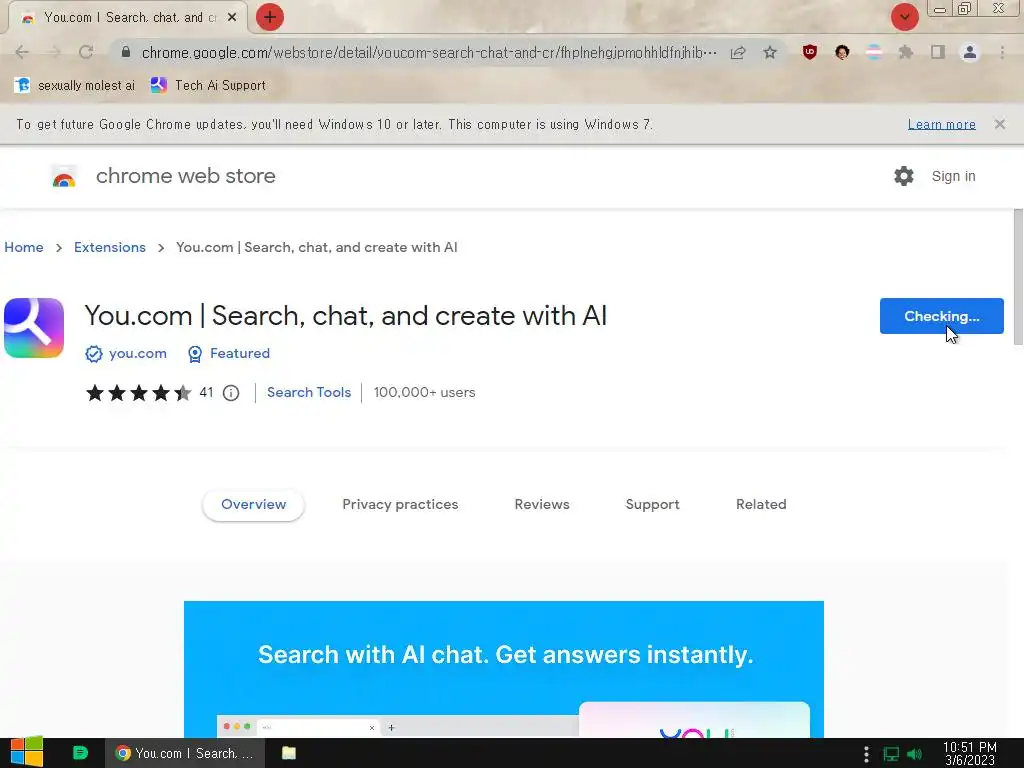Open File Explorer folder in taskbar
This screenshot has width=1024, height=768.
[289, 753]
